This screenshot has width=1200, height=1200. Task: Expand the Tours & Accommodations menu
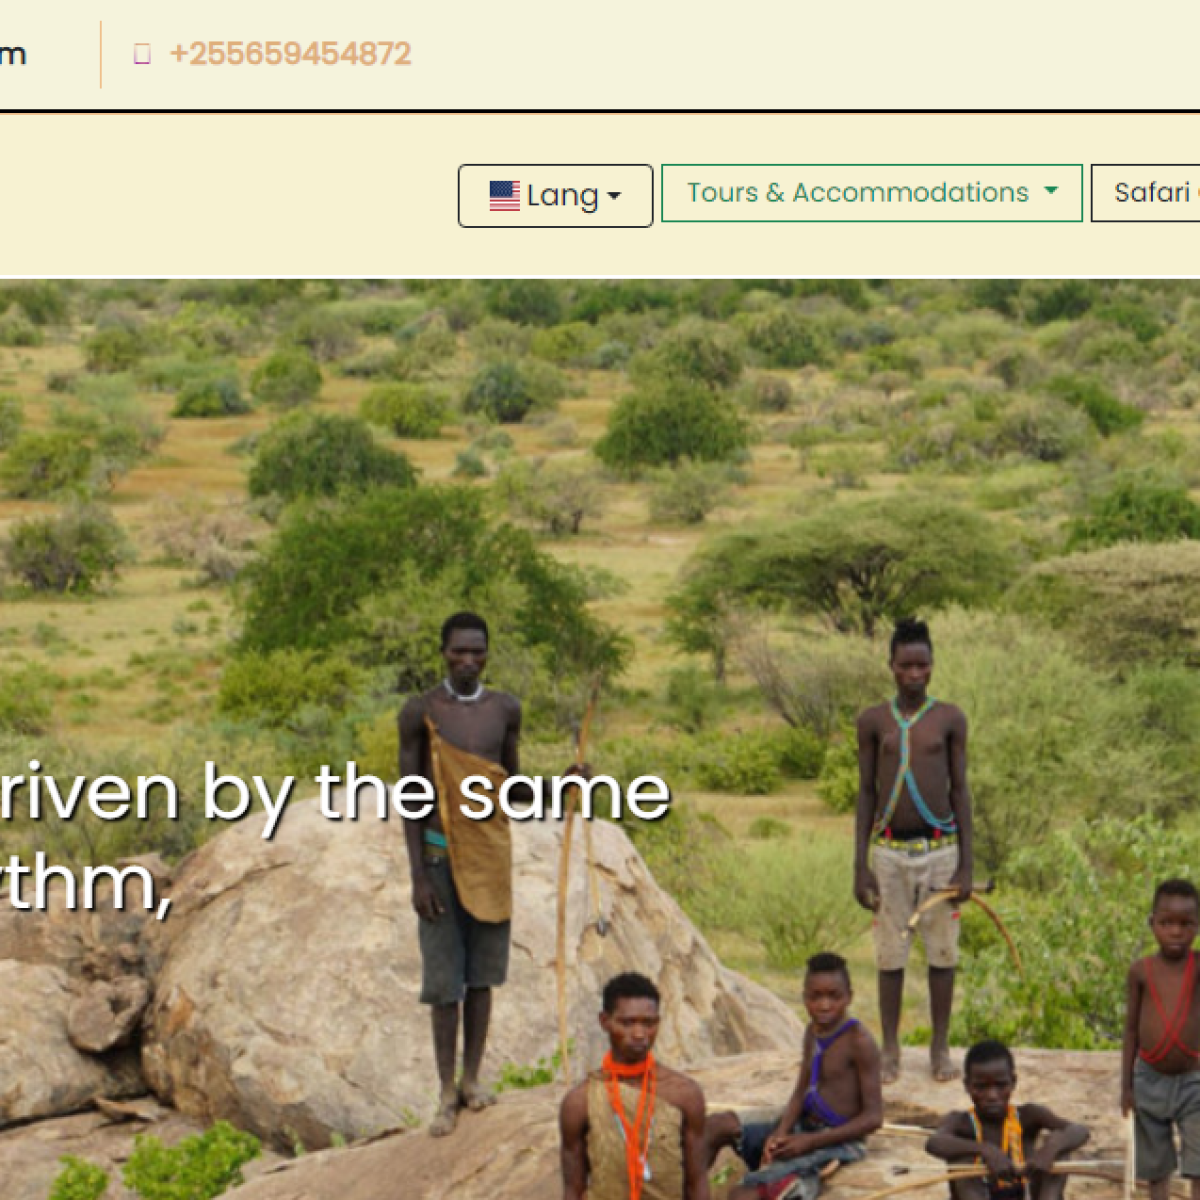871,193
